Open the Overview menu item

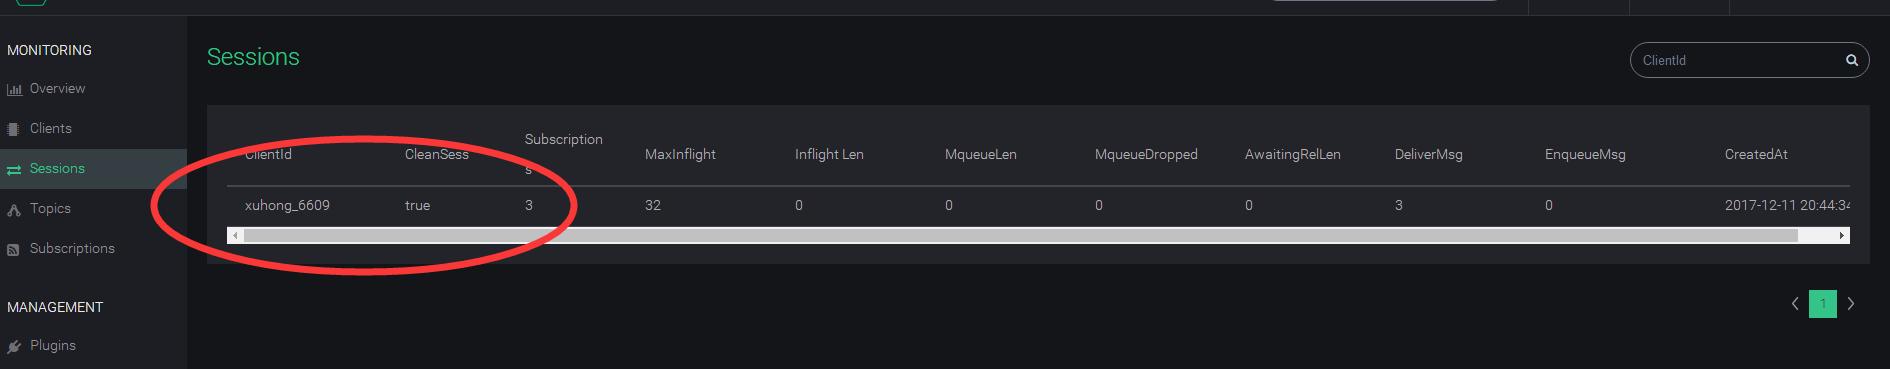pyautogui.click(x=57, y=89)
